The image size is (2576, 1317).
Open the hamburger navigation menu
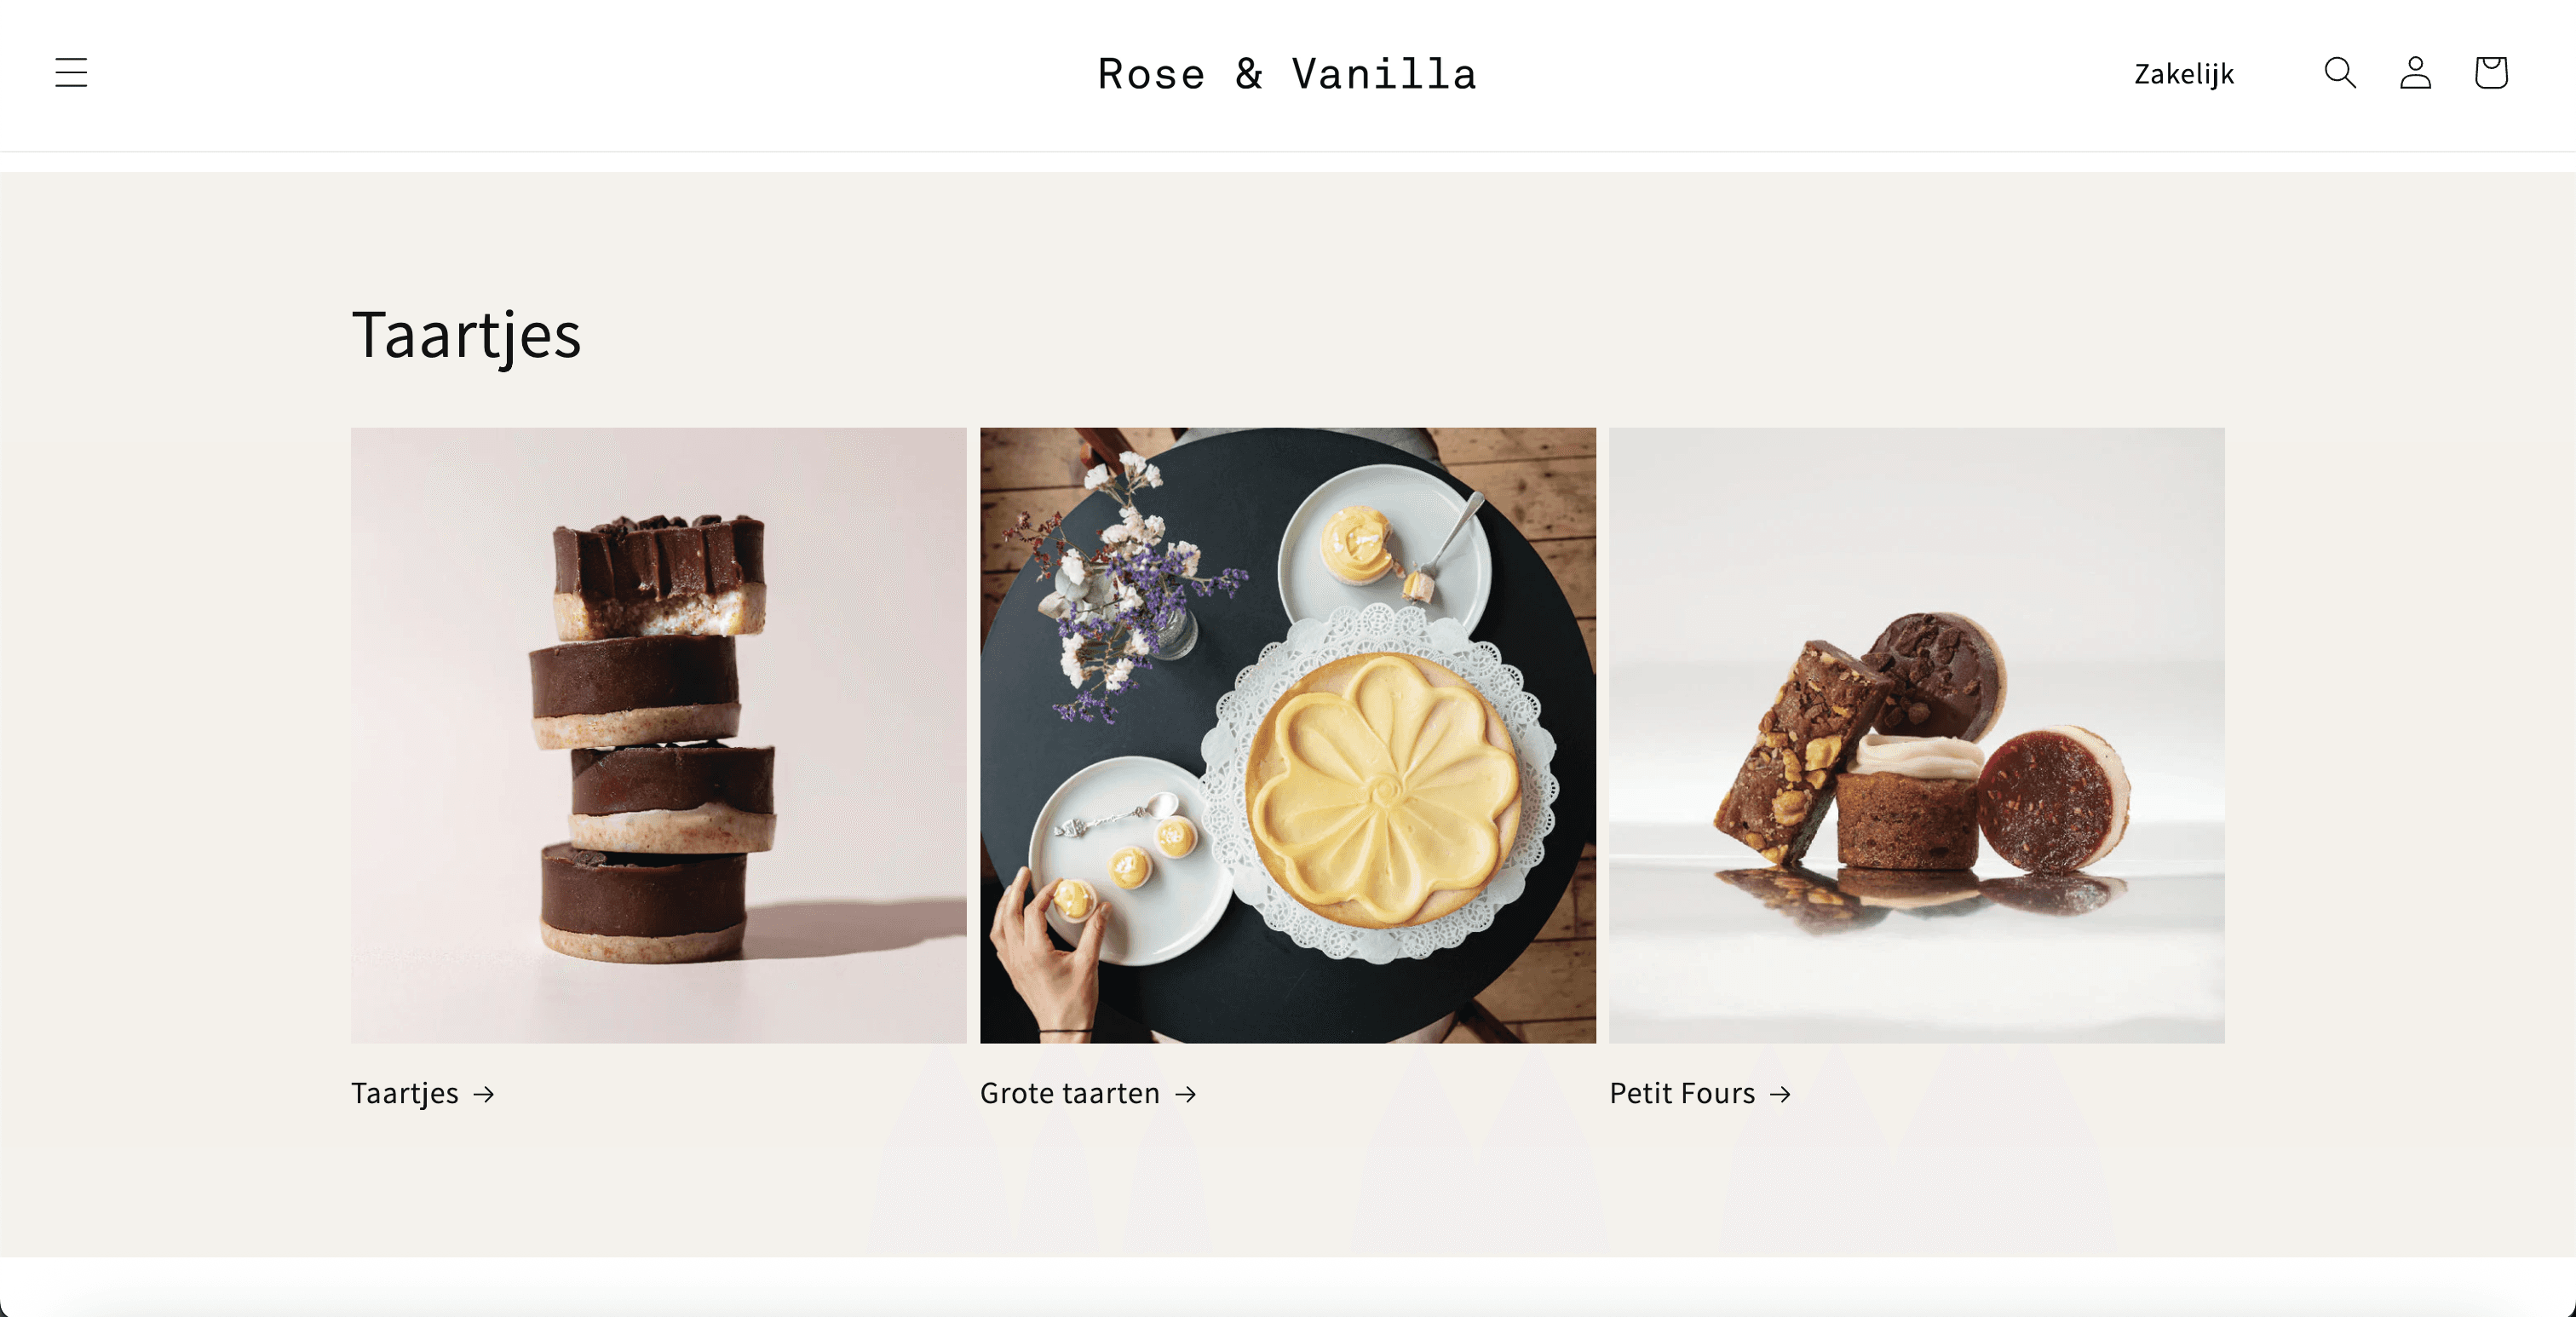pyautogui.click(x=71, y=73)
